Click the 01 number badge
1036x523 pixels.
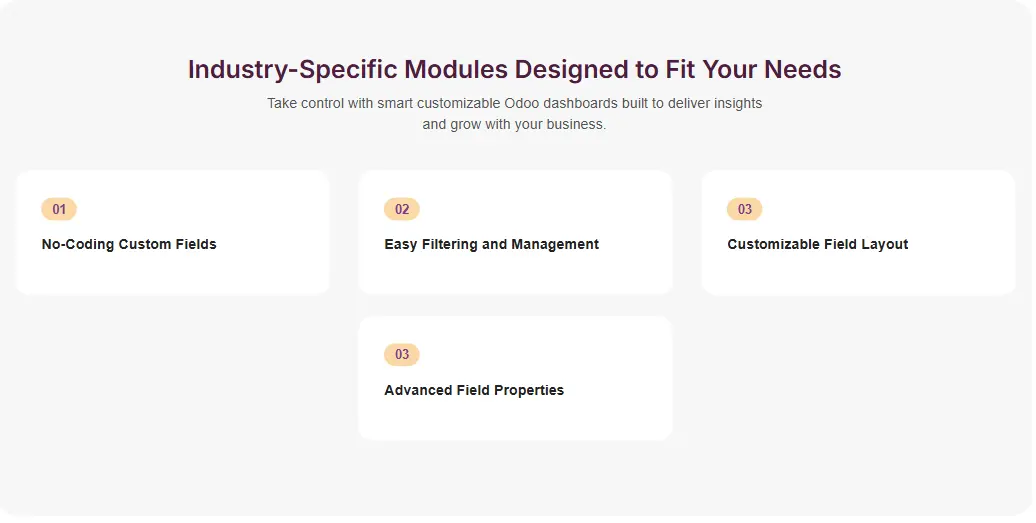(x=59, y=209)
